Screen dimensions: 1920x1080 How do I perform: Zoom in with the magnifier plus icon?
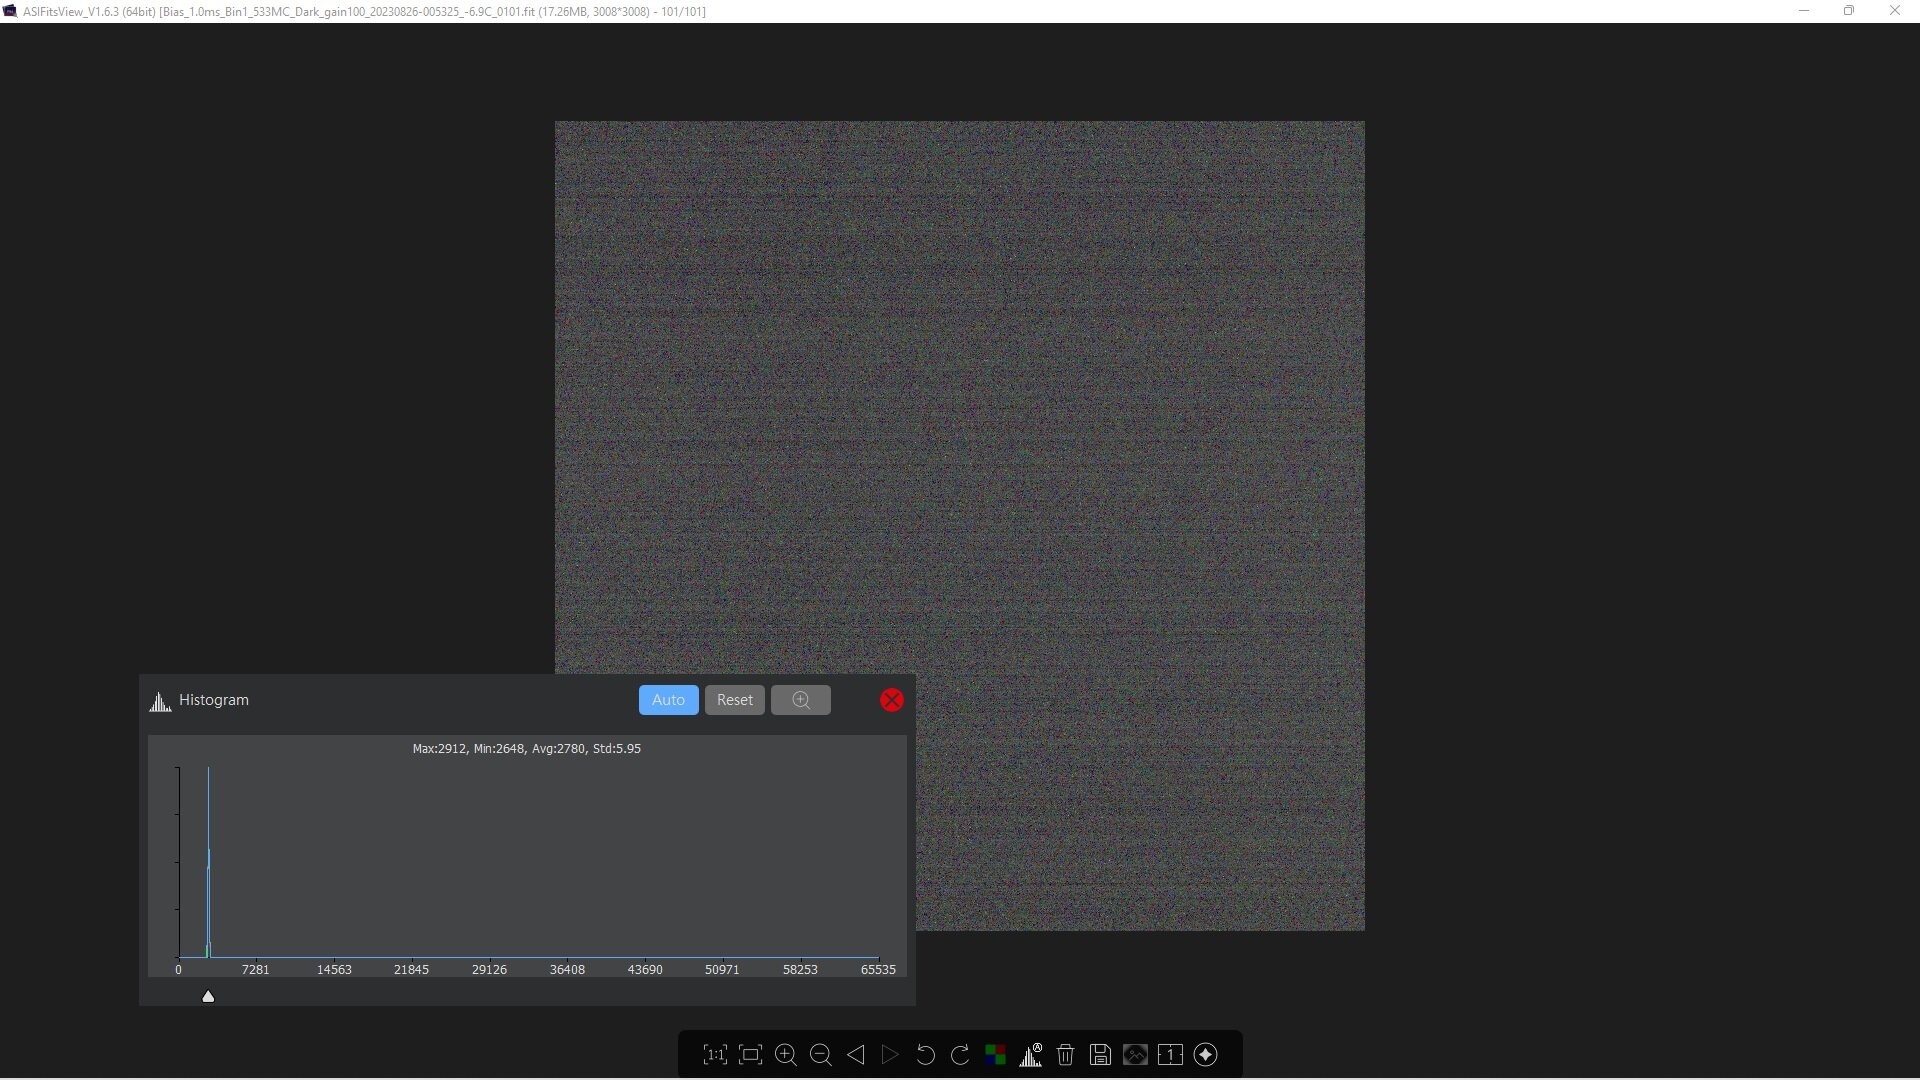[x=786, y=1055]
